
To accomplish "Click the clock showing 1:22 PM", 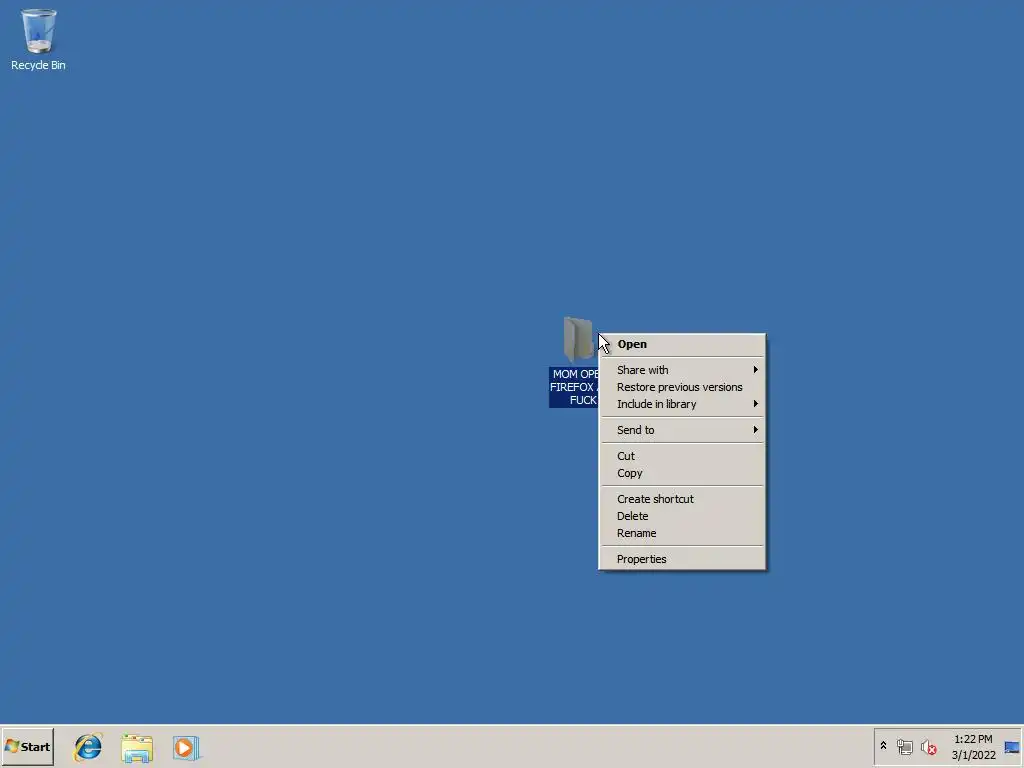I will point(972,739).
